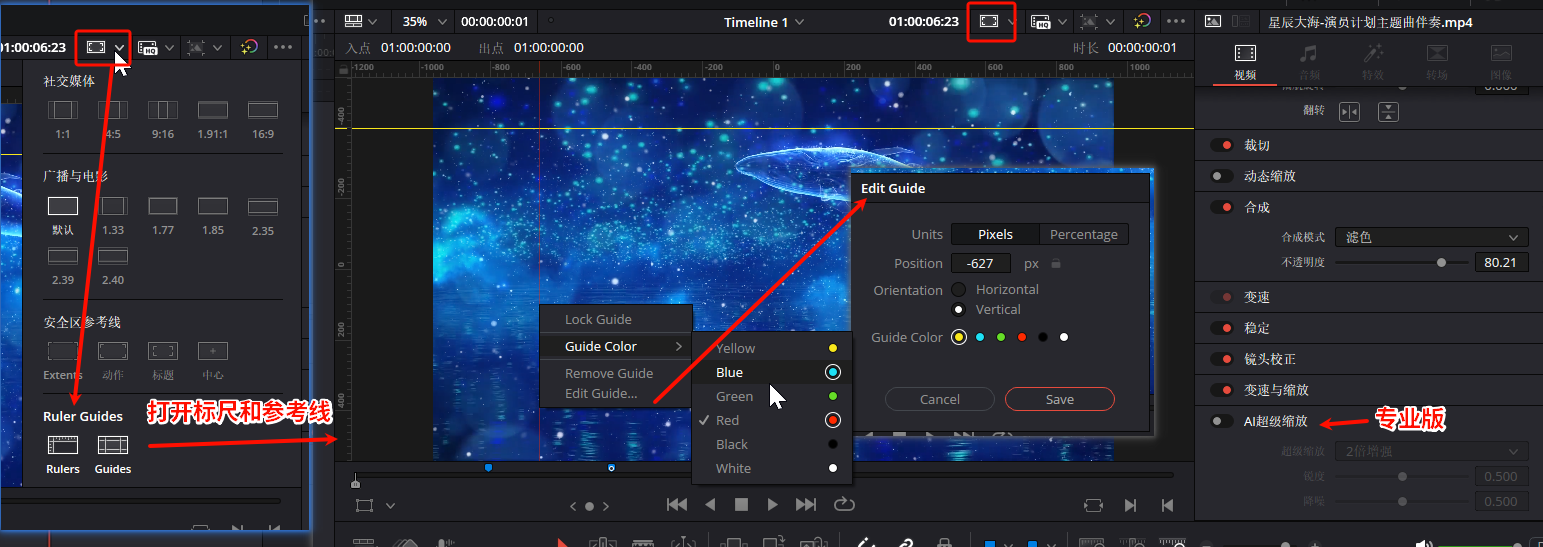The image size is (1543, 547).
Task: Turn on Guides in Ruler Guides
Action: (x=113, y=445)
